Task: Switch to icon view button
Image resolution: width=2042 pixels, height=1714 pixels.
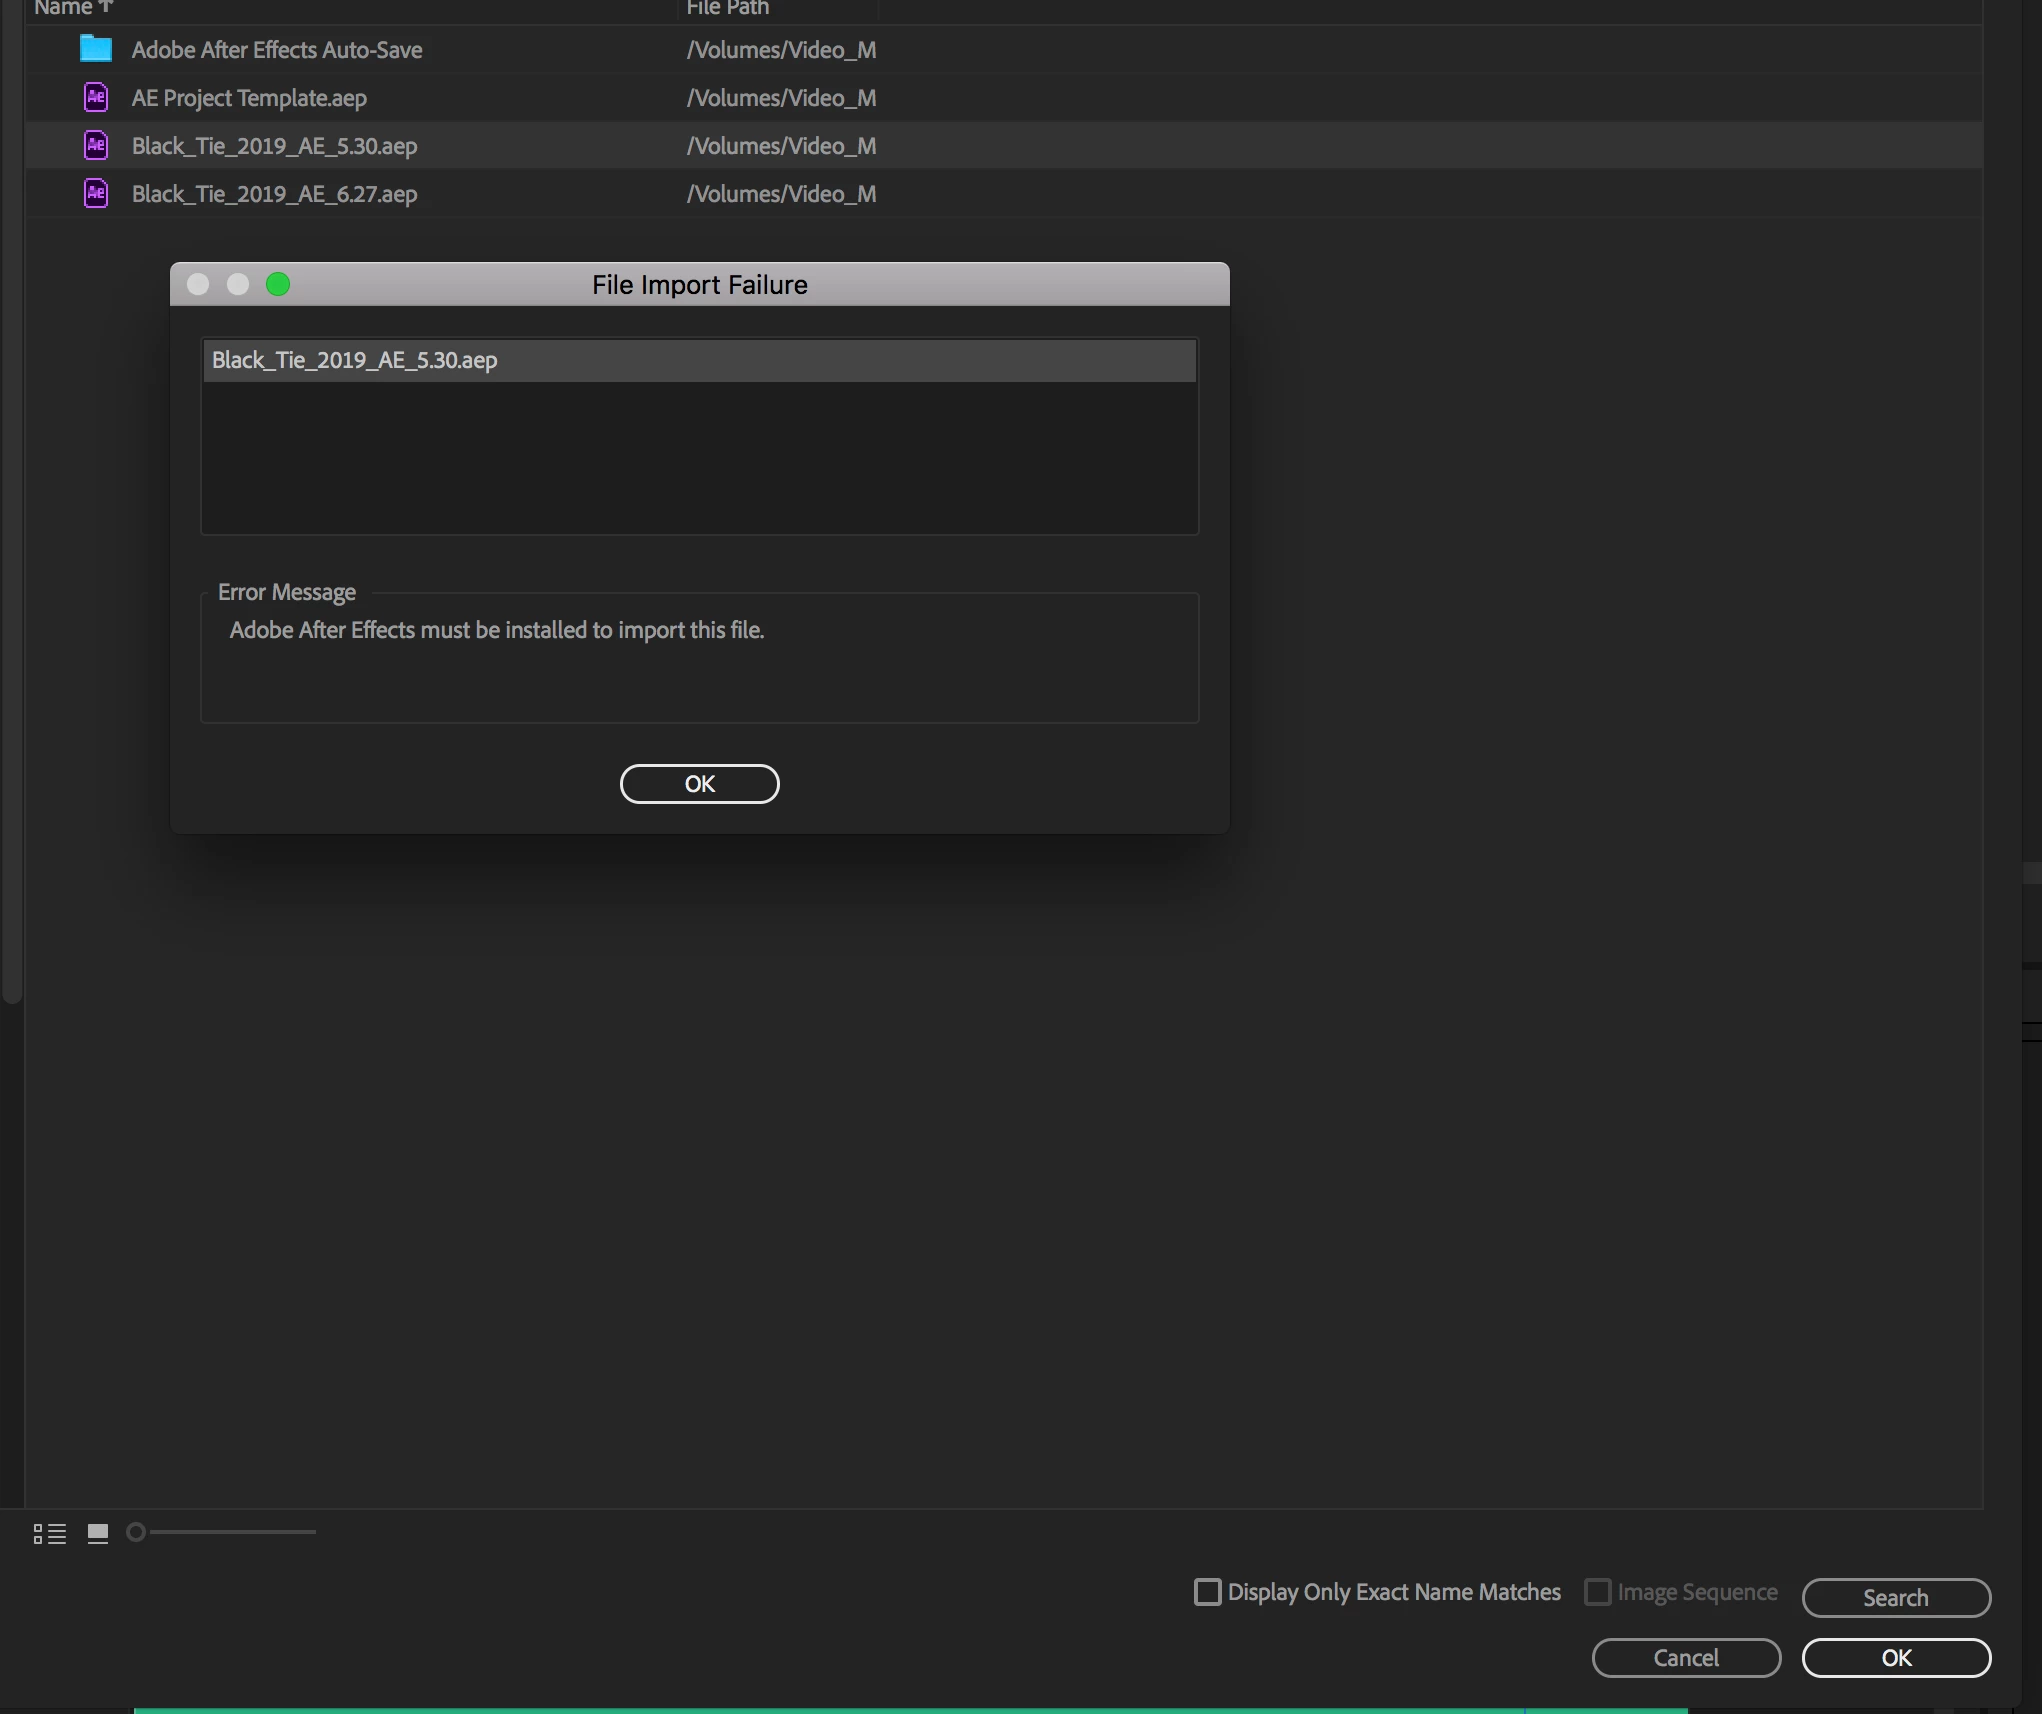Action: (x=98, y=1533)
